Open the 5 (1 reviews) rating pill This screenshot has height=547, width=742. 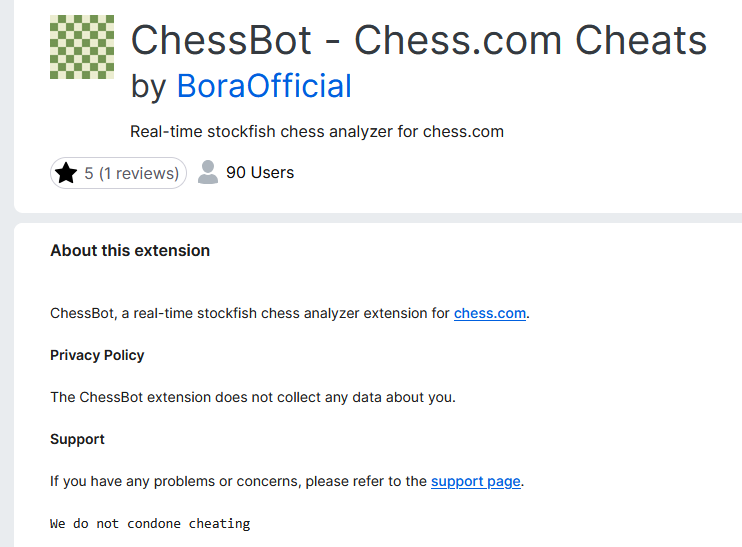(x=119, y=173)
